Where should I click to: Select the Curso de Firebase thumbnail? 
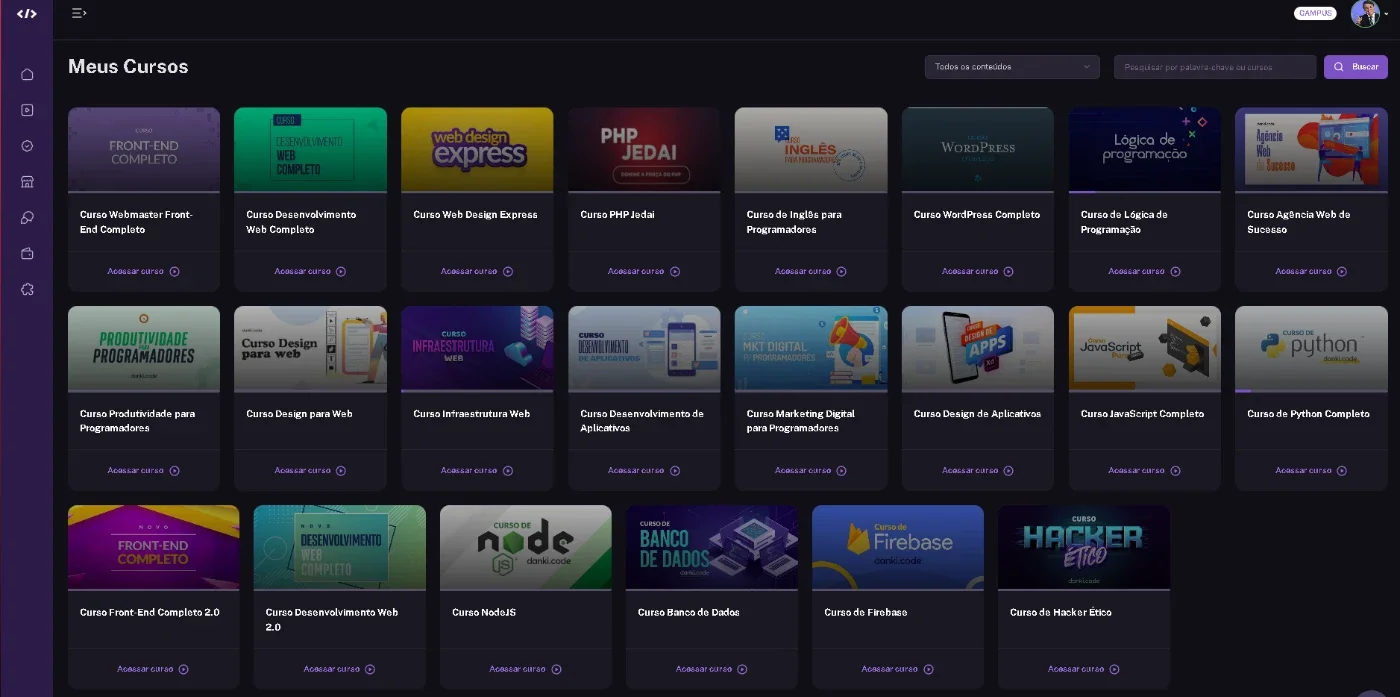[898, 547]
